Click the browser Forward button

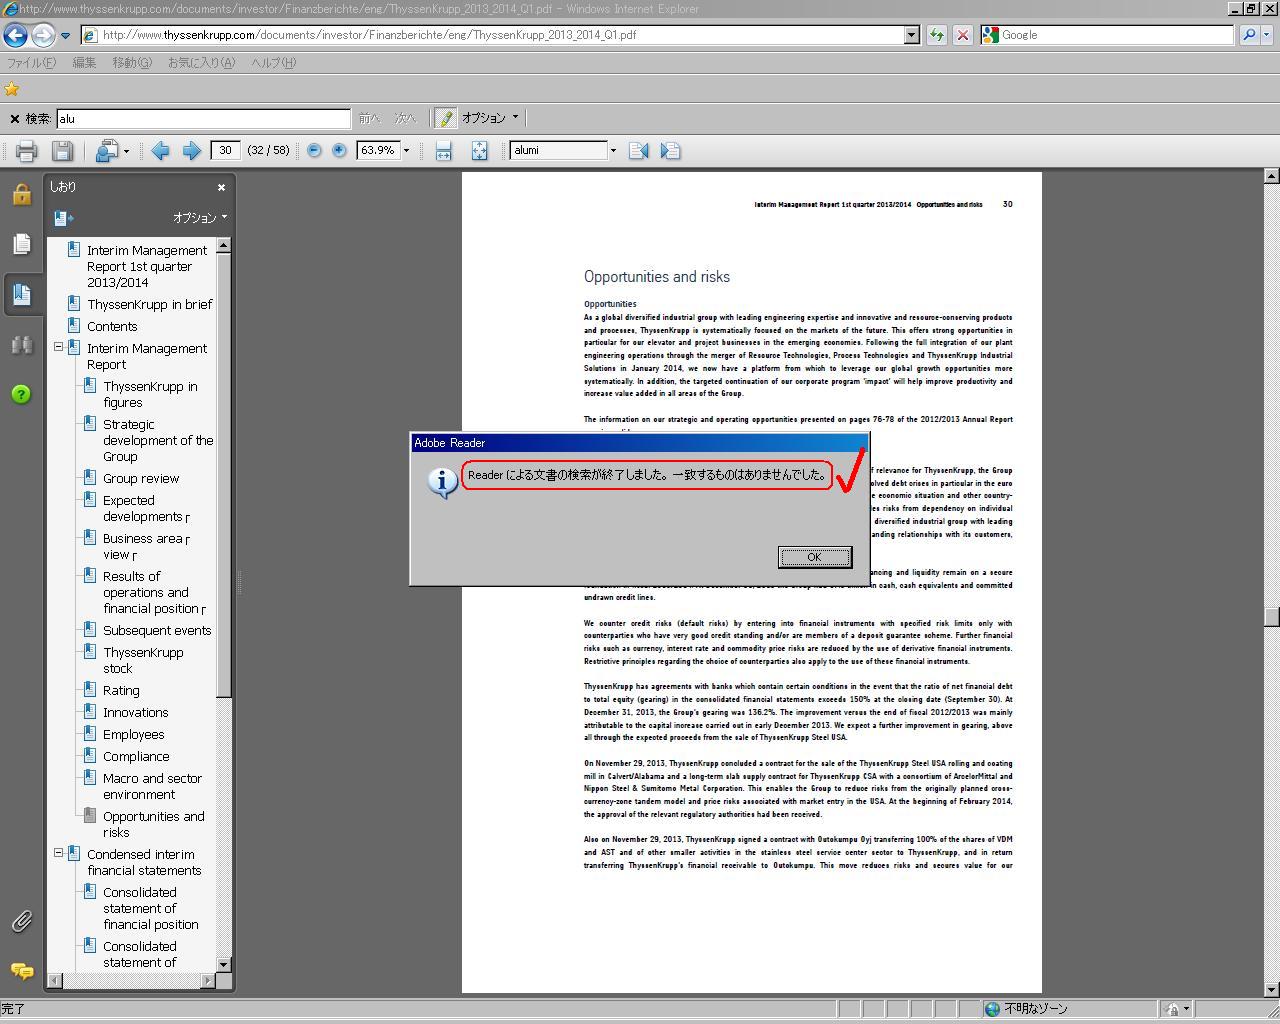click(42, 35)
